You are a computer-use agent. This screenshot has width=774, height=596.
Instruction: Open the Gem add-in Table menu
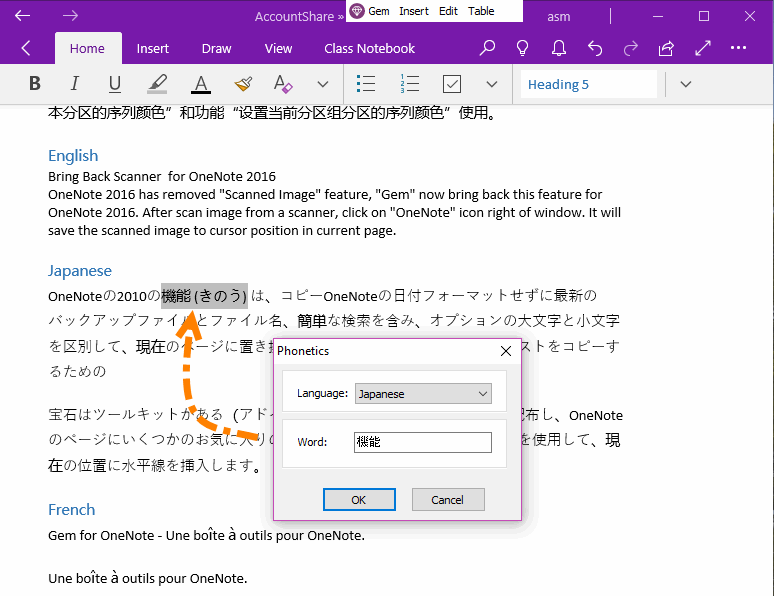click(x=481, y=11)
